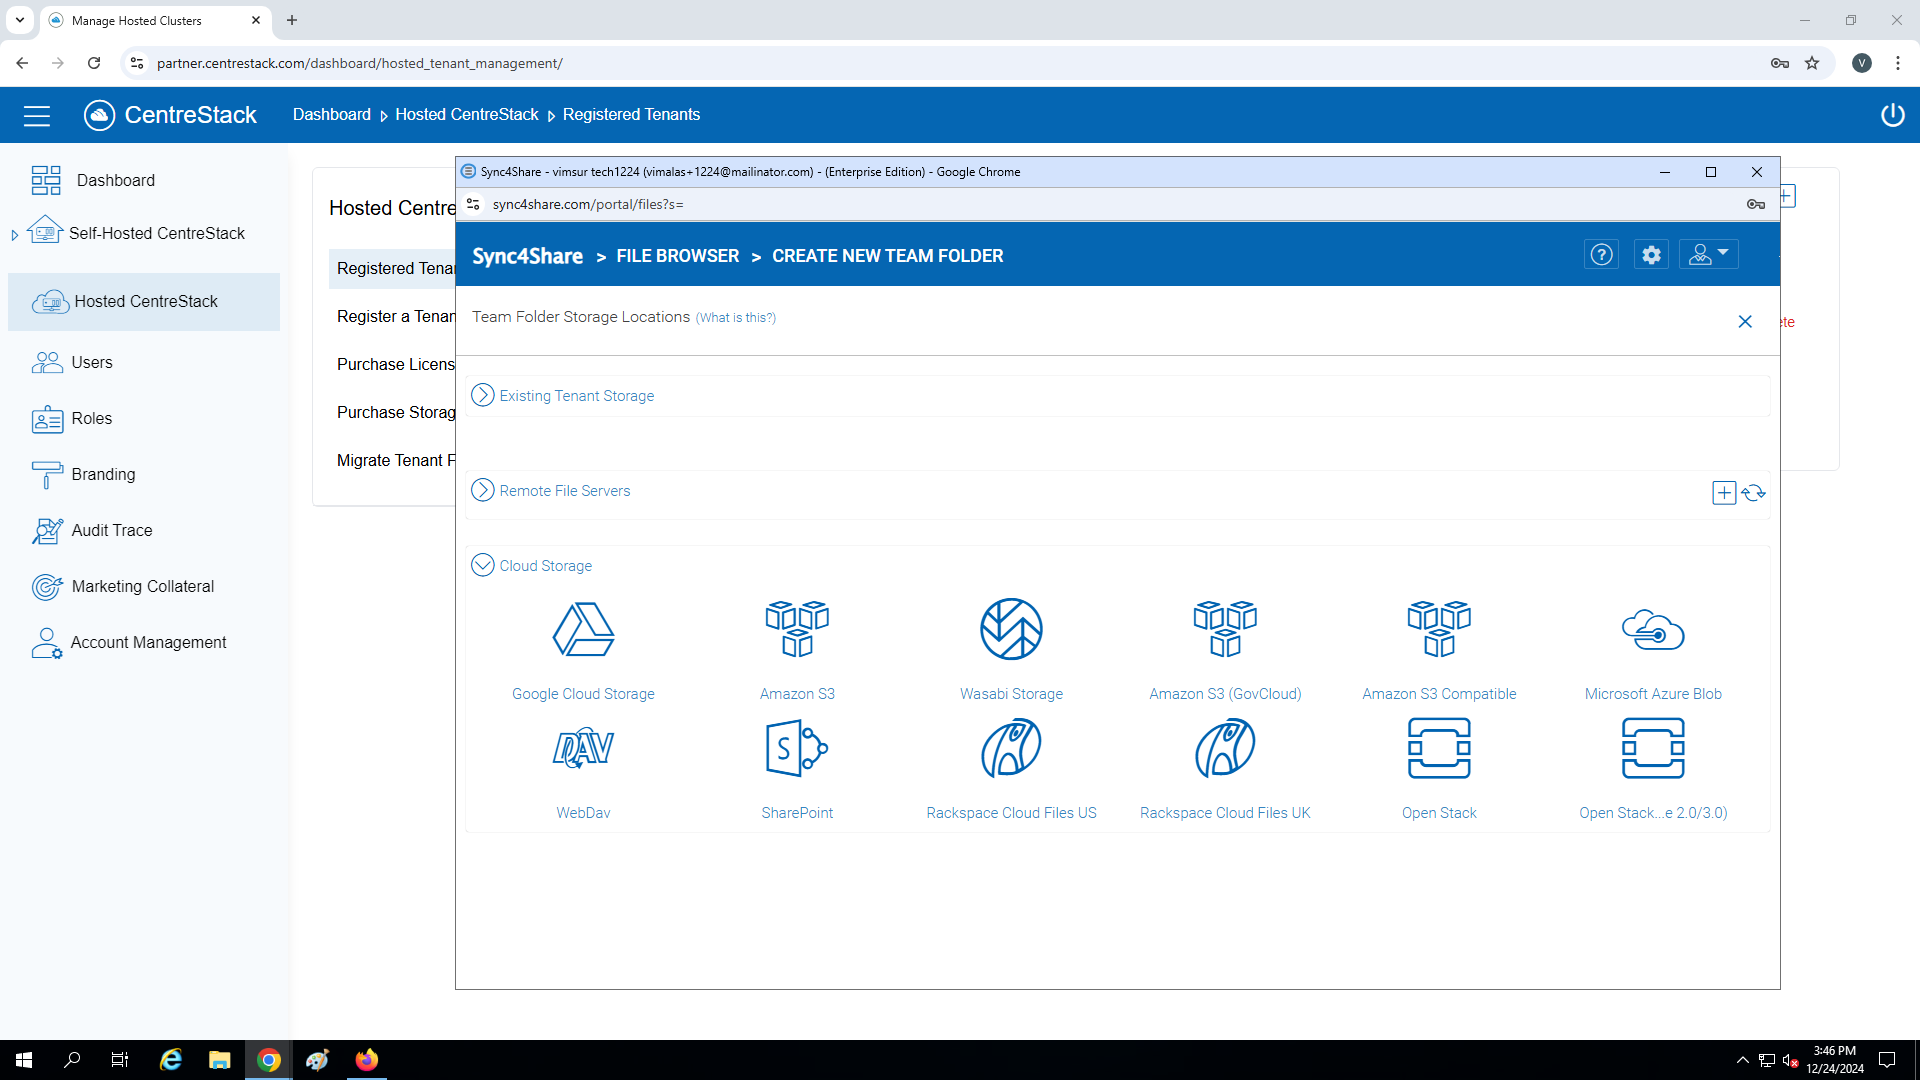Open Sync4Share settings gear icon

point(1651,255)
